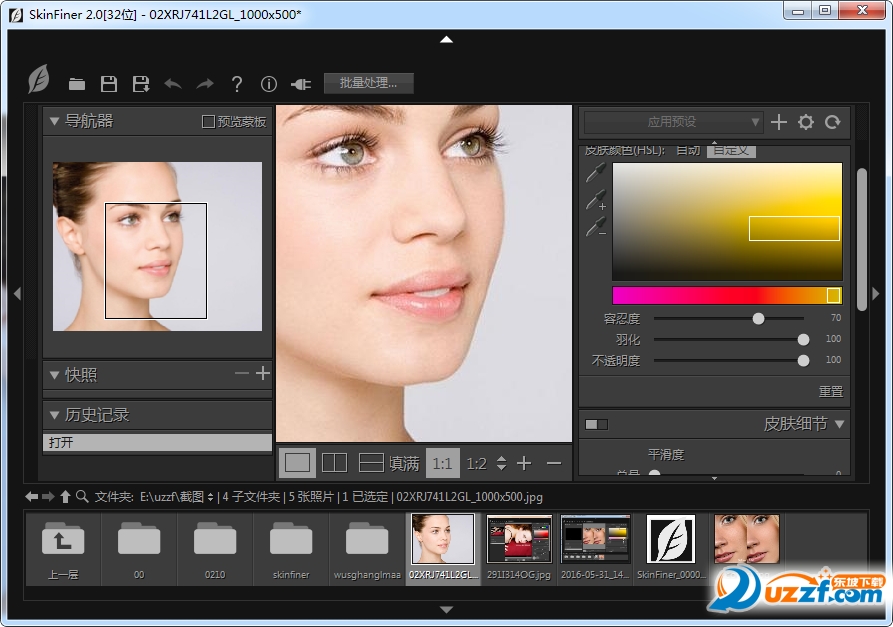Switch to single image view mode
The height and width of the screenshot is (627, 893).
[297, 463]
